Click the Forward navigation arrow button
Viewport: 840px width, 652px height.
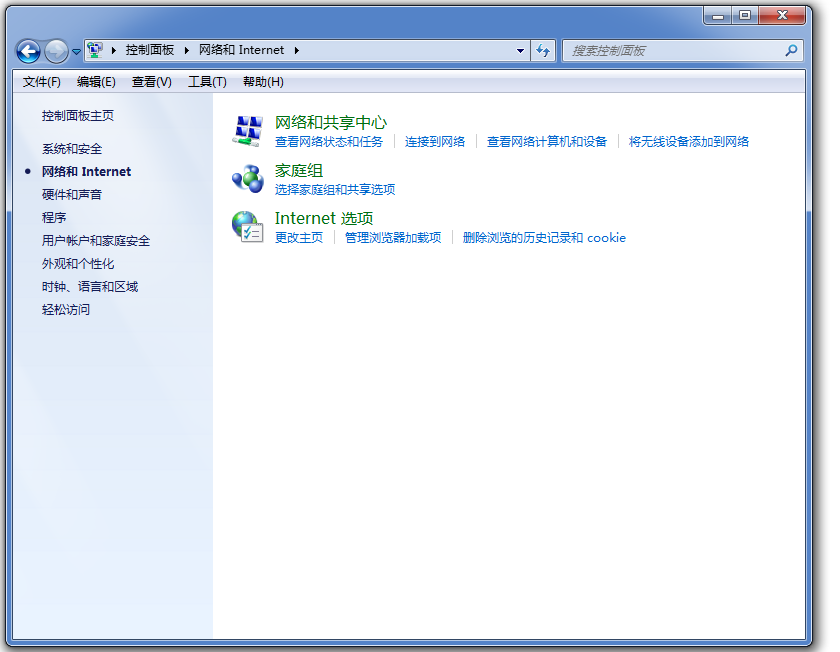click(x=56, y=51)
